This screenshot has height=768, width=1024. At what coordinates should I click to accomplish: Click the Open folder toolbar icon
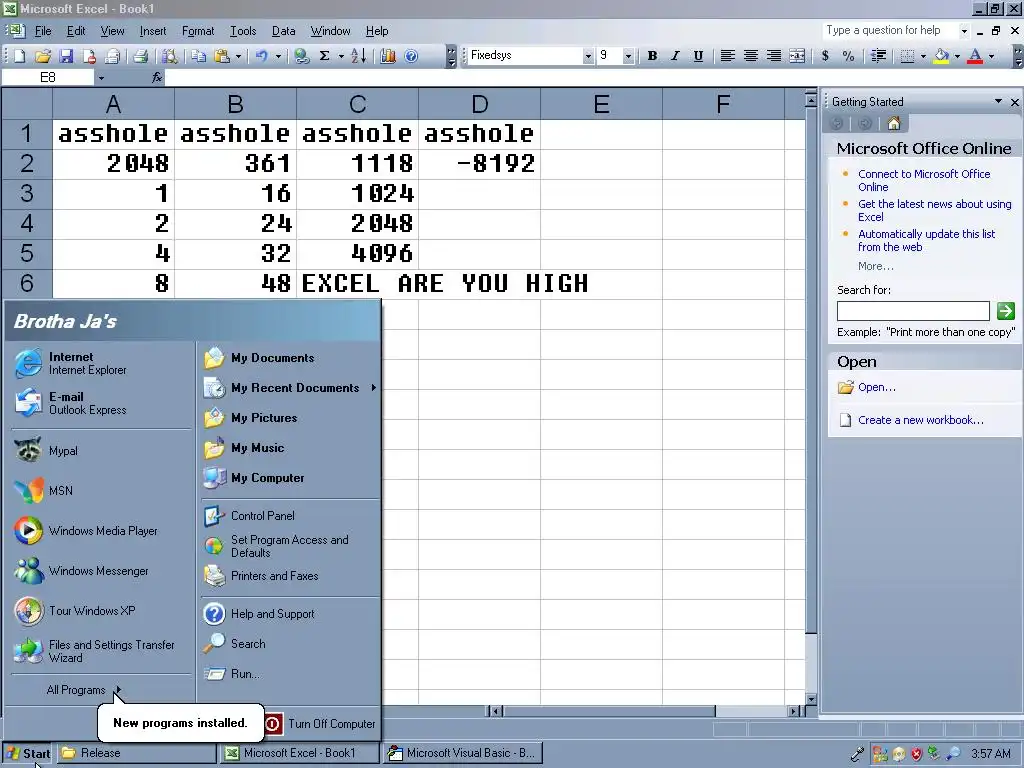coord(42,56)
